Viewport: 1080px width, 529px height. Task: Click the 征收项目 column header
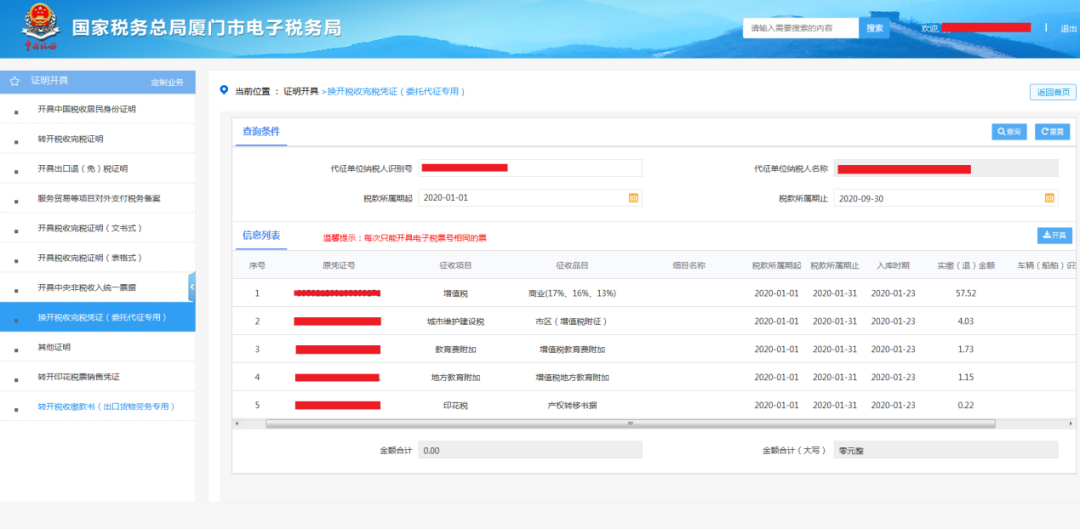455,265
